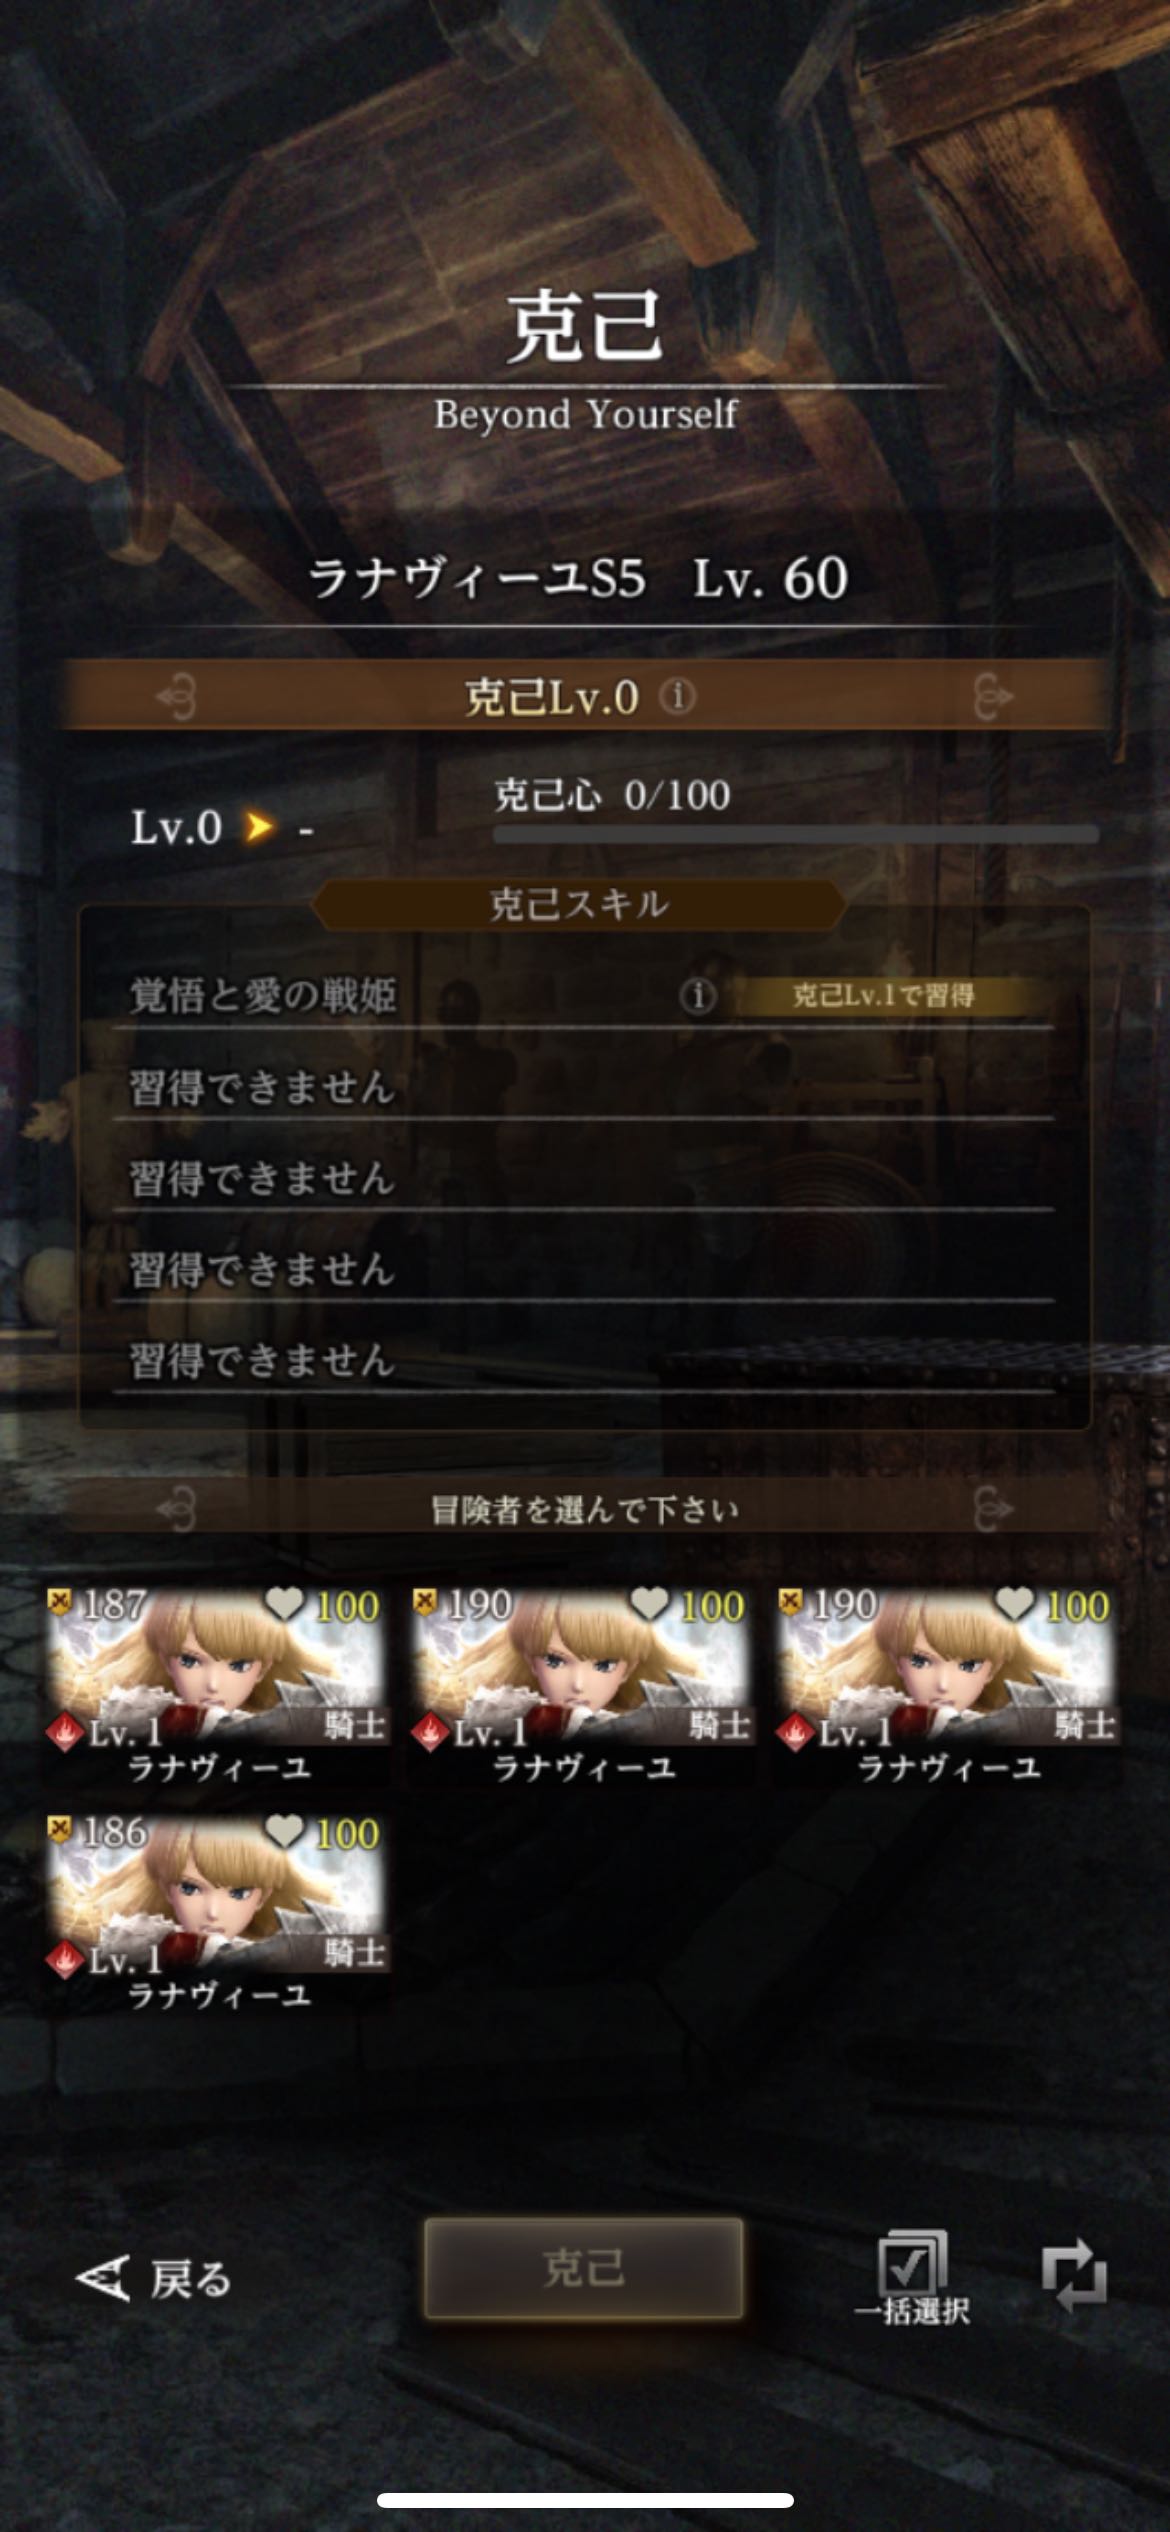This screenshot has width=1170, height=2532.
Task: Tap the info icon beside 克己Lv.0
Action: pyautogui.click(x=677, y=696)
